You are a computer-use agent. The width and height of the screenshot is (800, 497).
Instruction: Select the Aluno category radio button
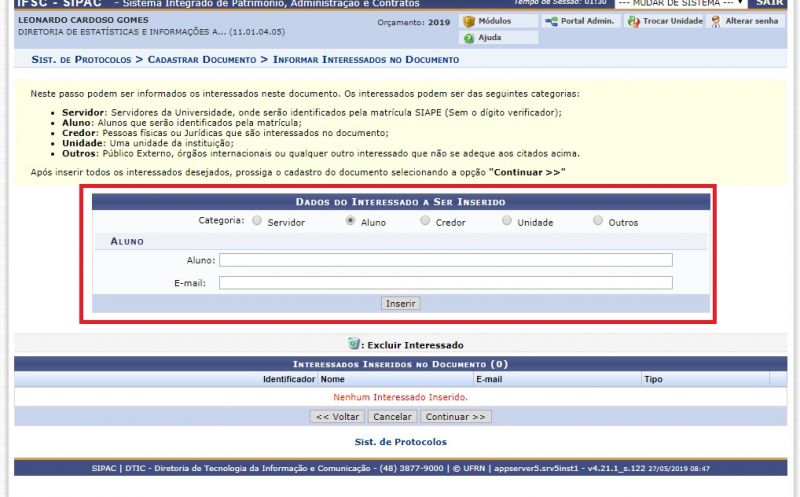point(351,221)
